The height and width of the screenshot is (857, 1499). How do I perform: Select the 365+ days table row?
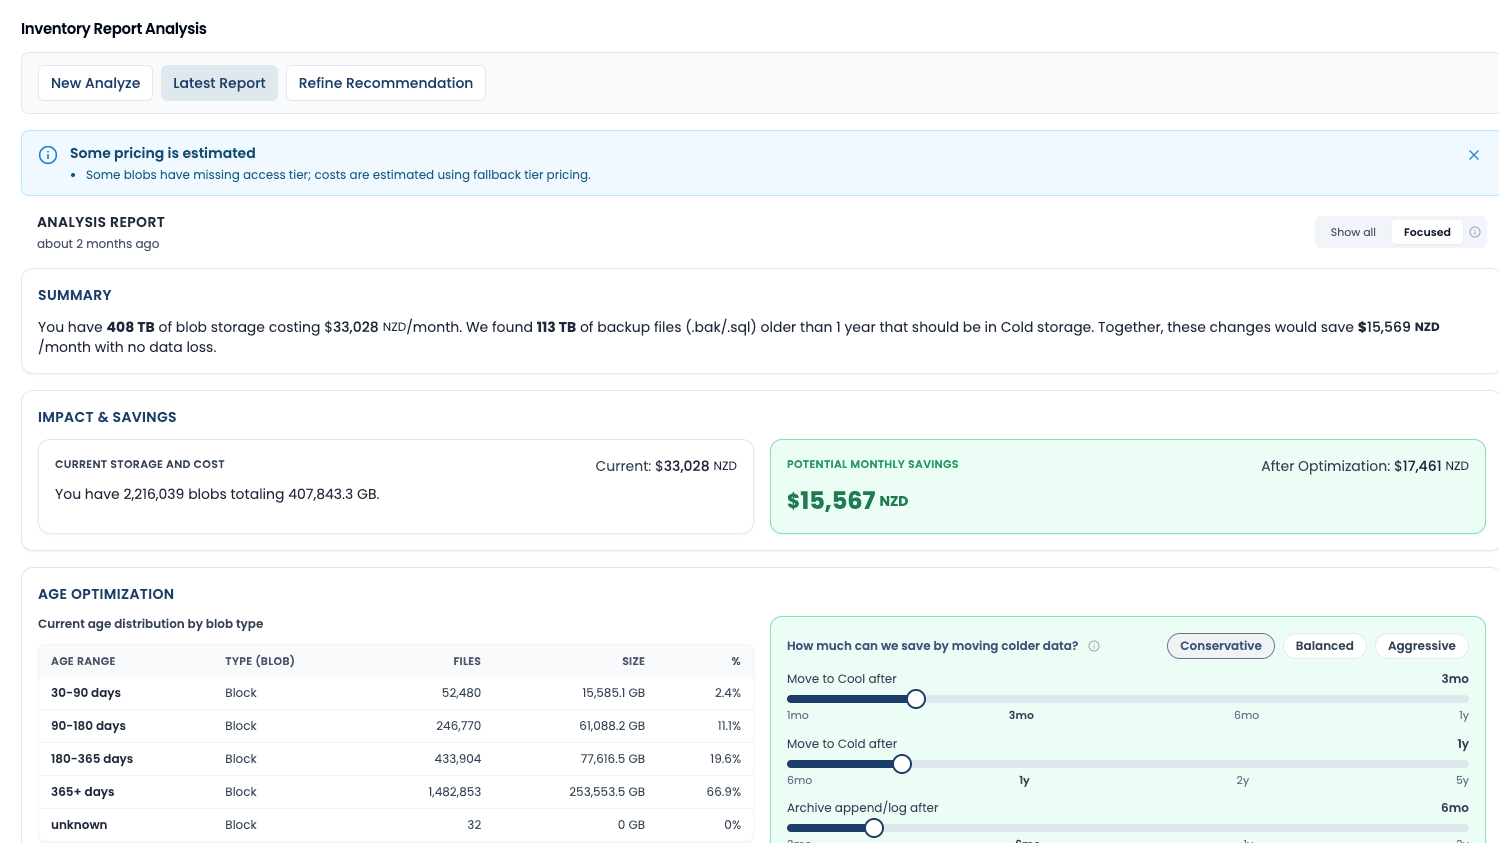pyautogui.click(x=395, y=791)
